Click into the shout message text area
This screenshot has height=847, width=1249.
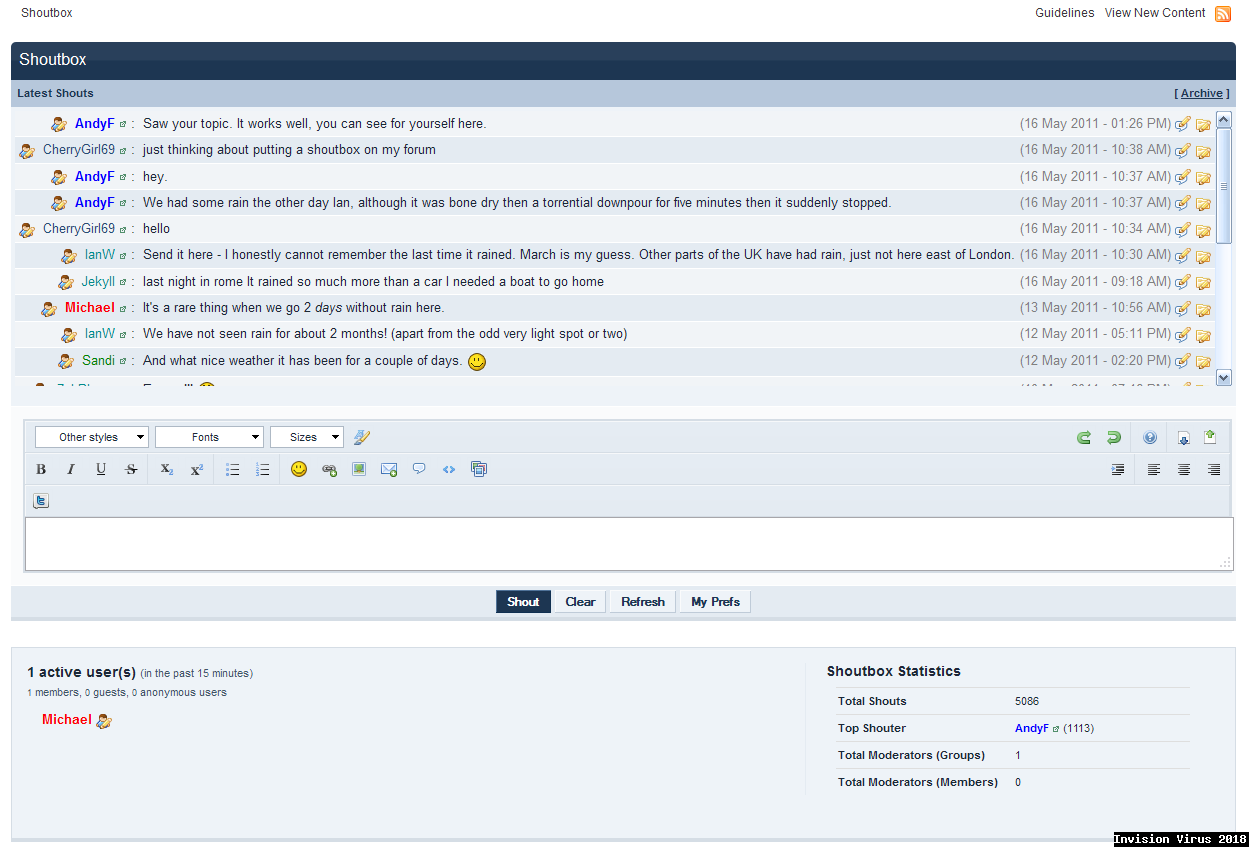(629, 544)
